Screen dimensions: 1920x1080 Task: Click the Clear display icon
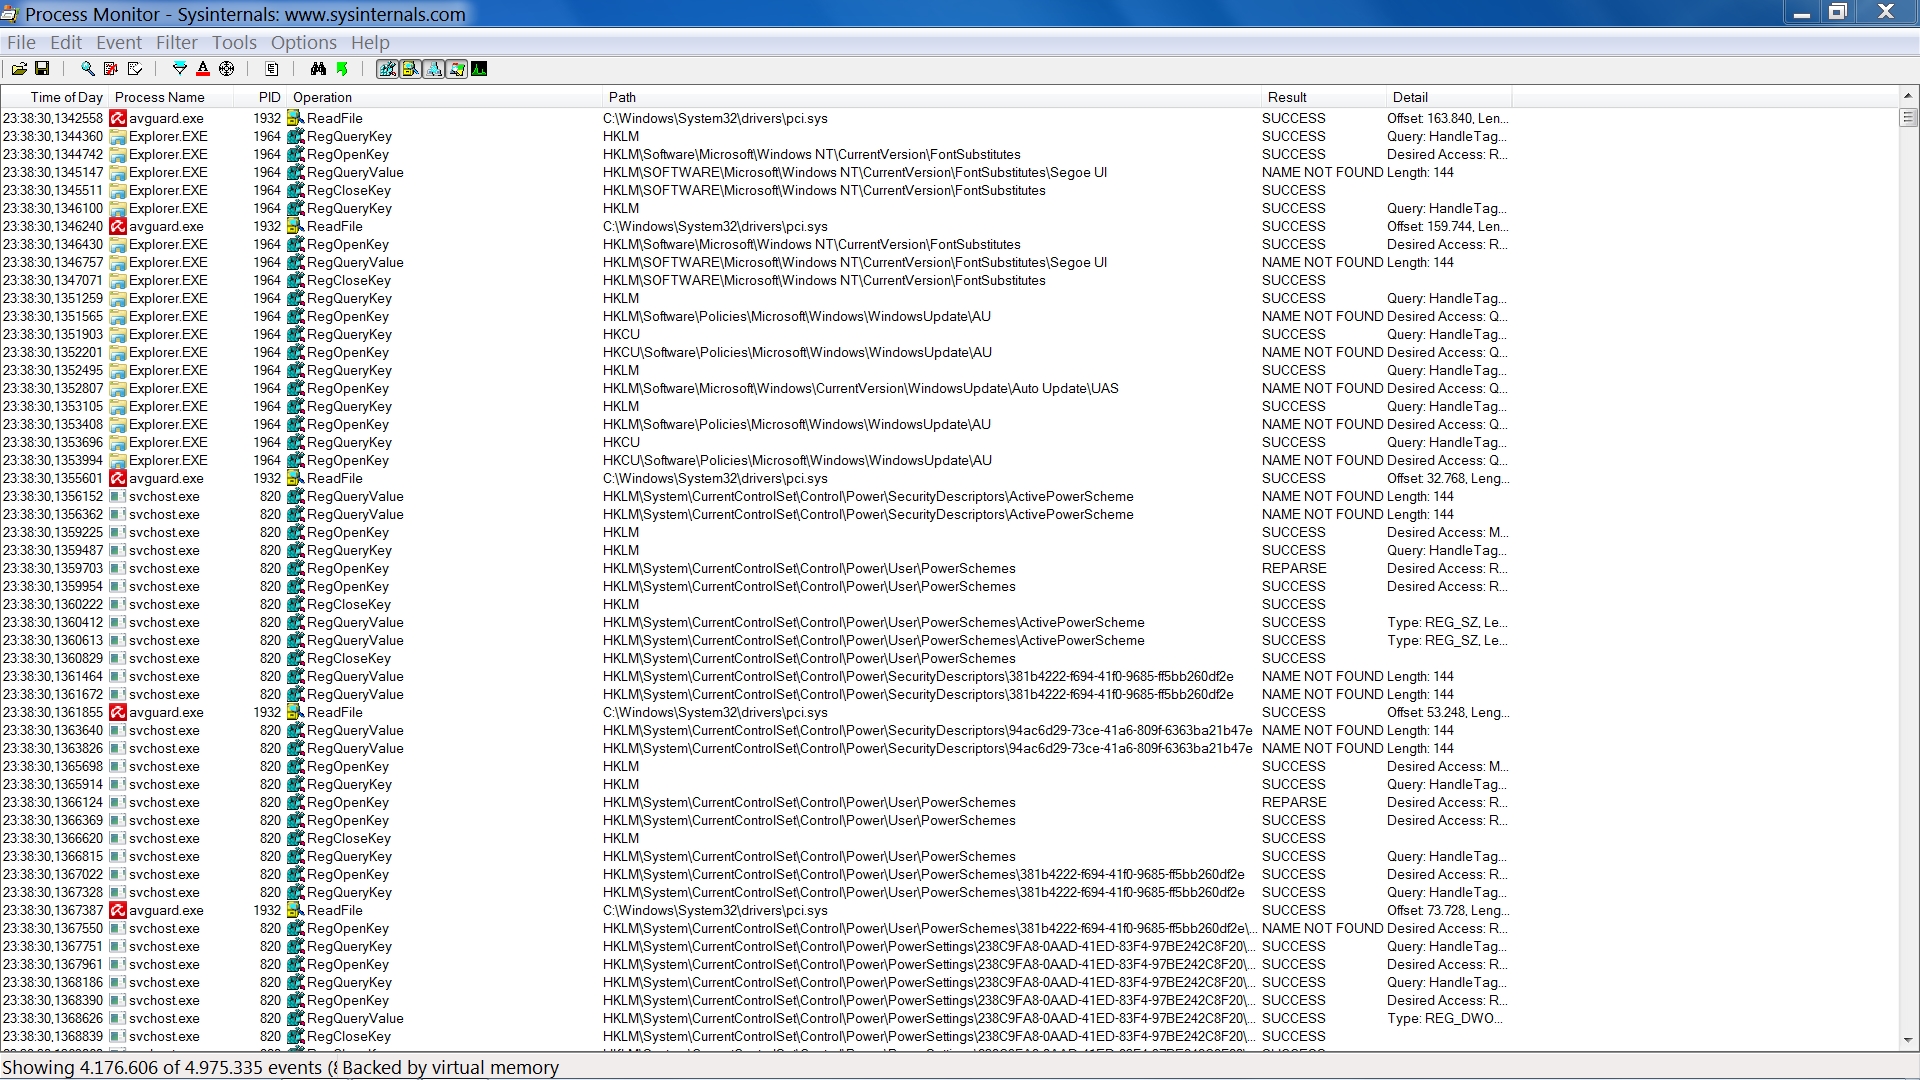[x=135, y=69]
